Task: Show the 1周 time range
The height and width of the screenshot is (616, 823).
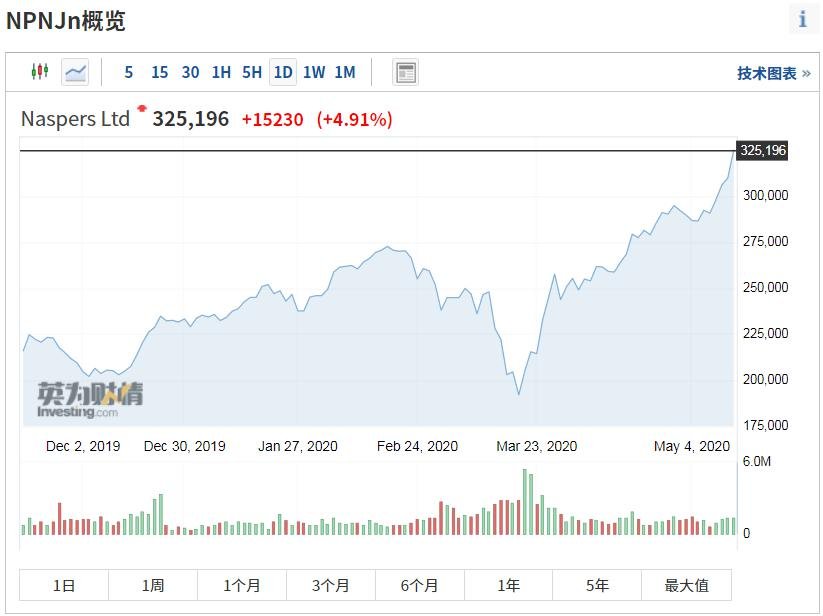Action: pyautogui.click(x=153, y=585)
